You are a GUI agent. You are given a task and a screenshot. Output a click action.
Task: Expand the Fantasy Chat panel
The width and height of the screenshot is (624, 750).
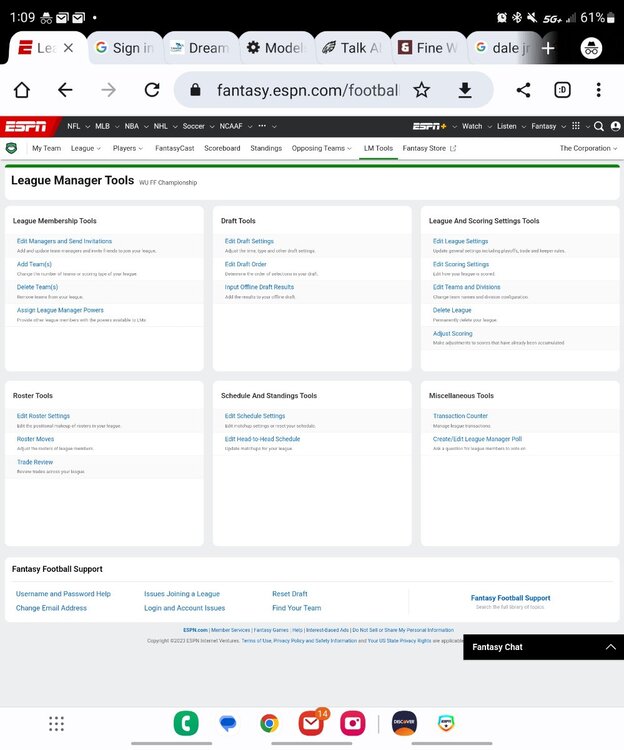point(543,647)
